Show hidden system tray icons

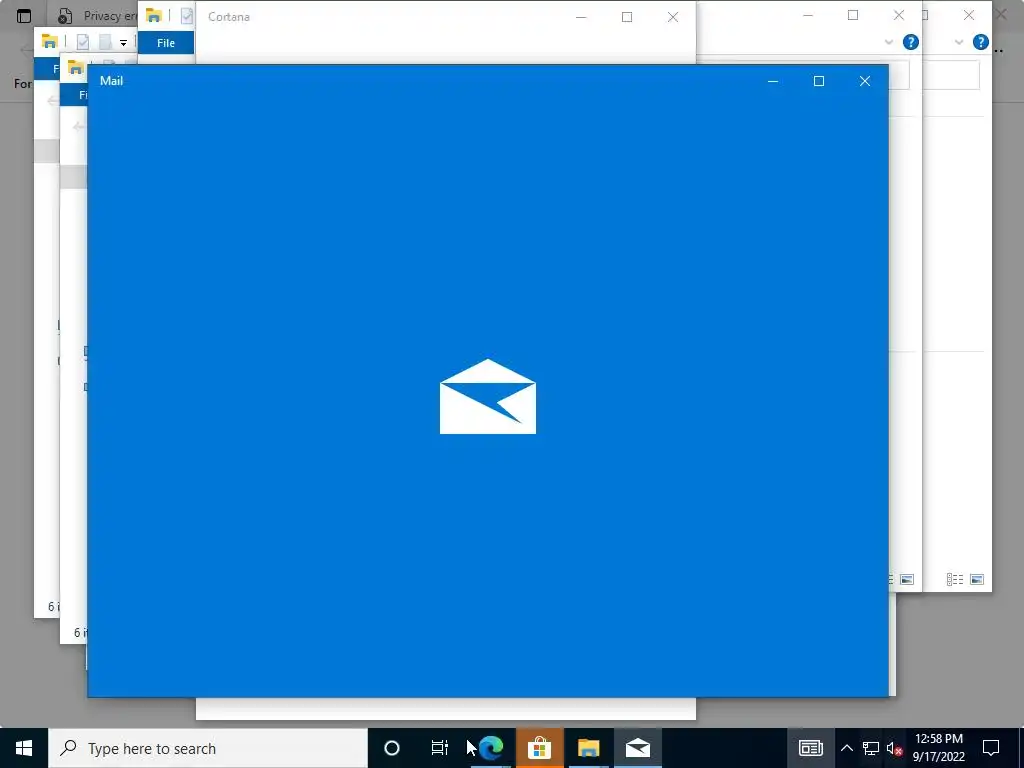(x=846, y=748)
